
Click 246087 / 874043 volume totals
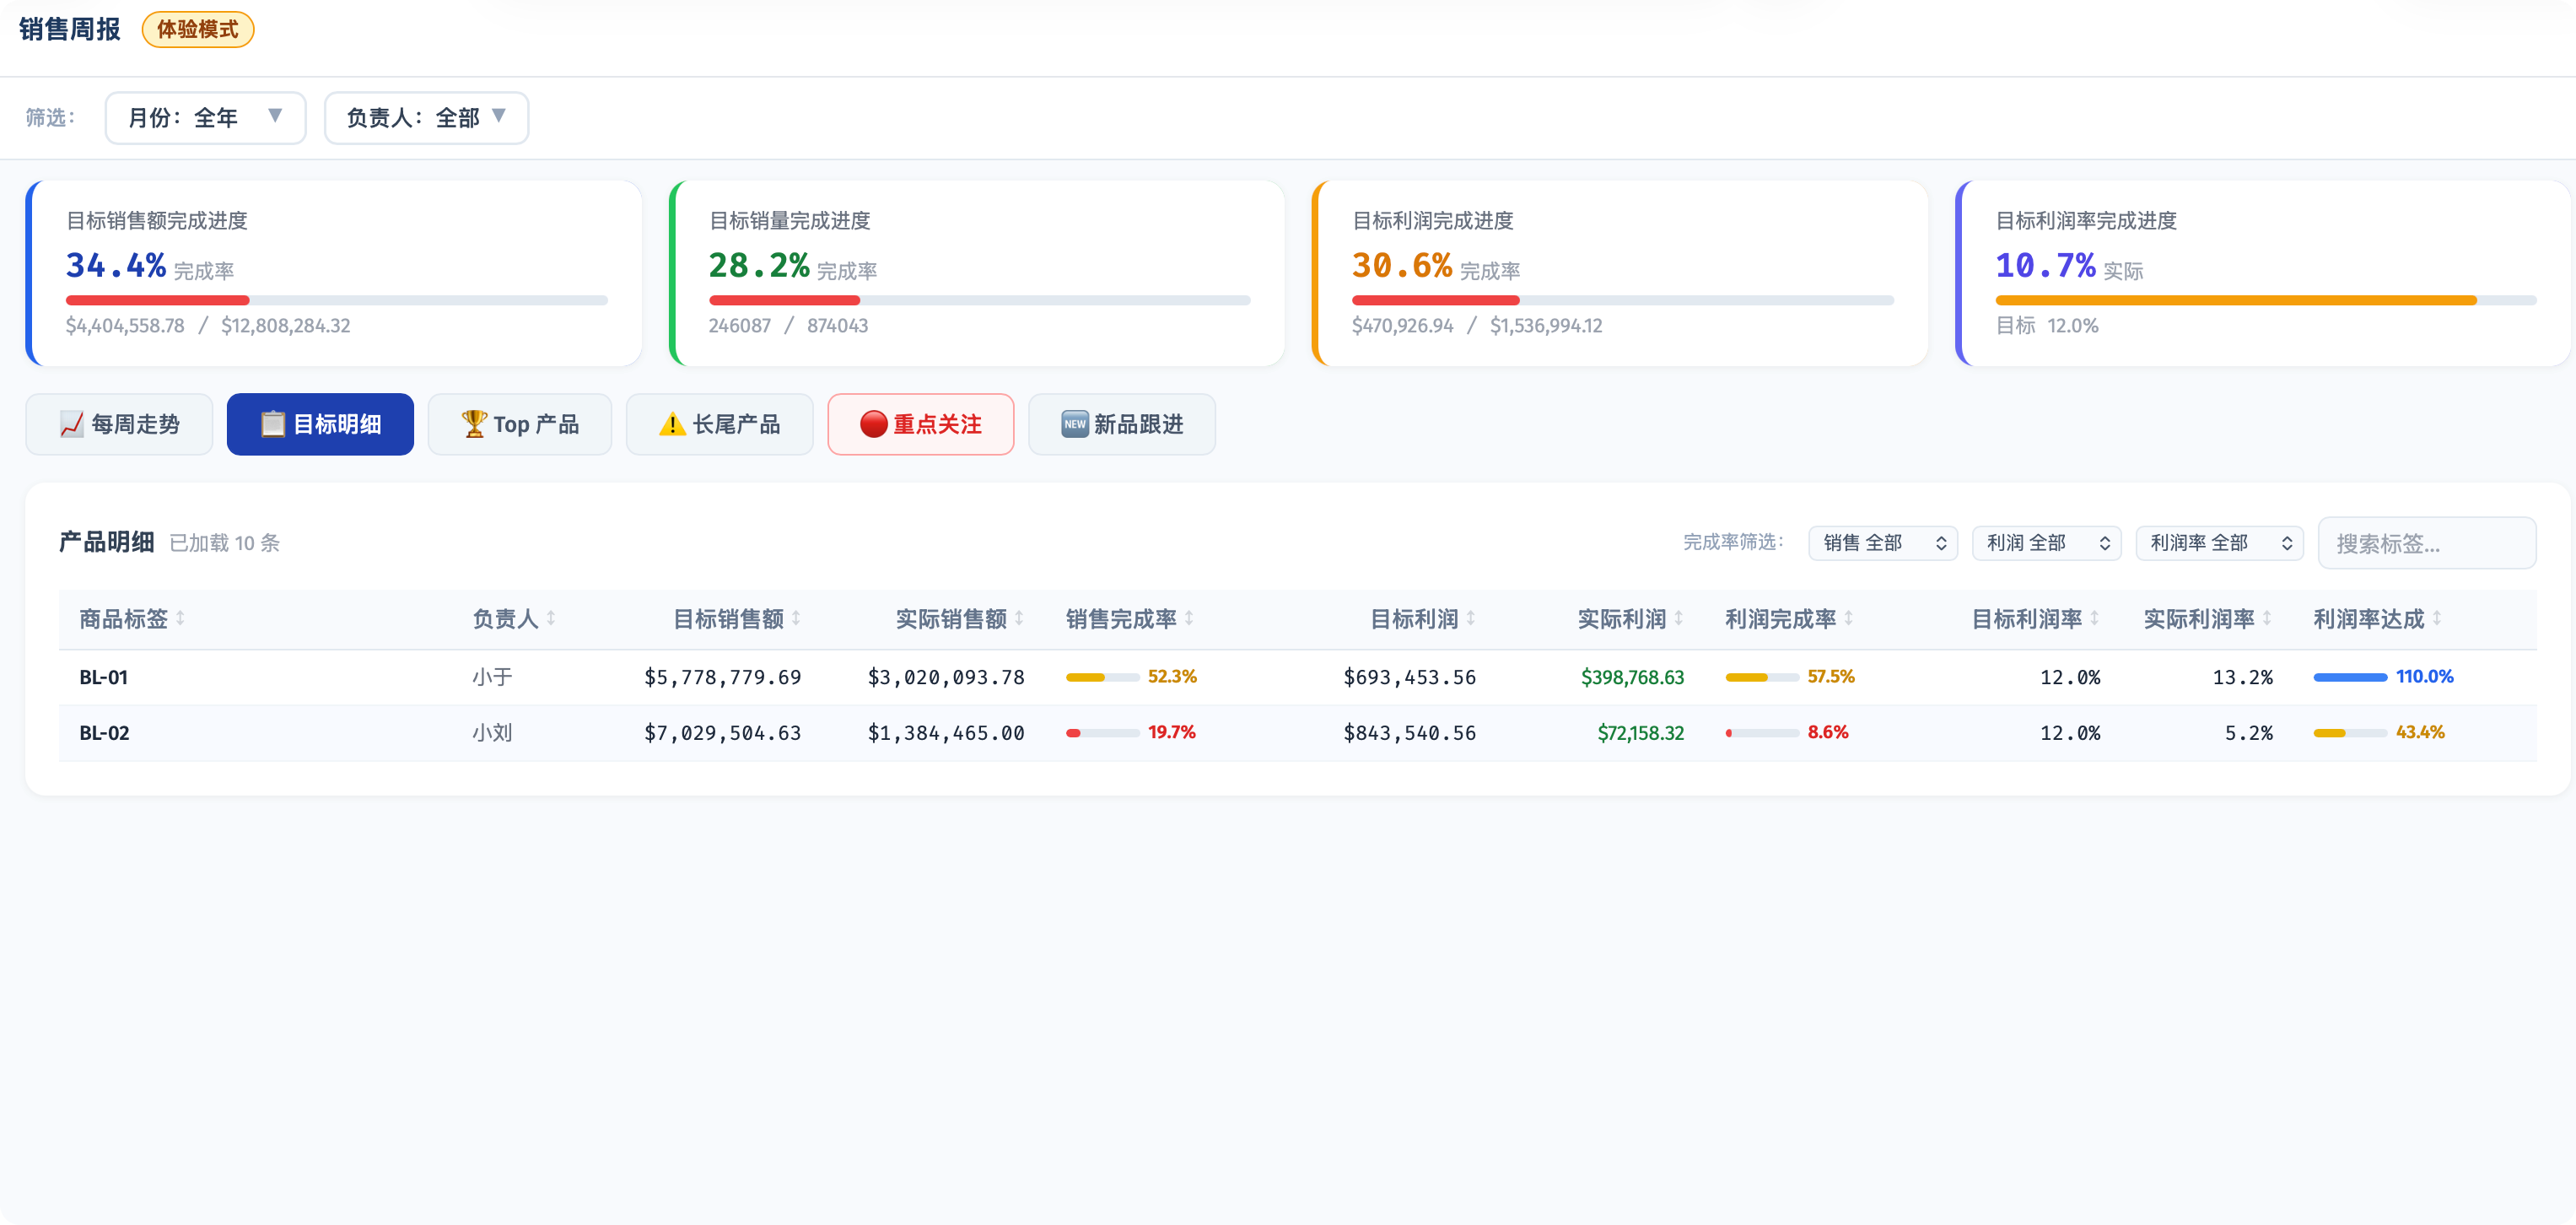[788, 326]
